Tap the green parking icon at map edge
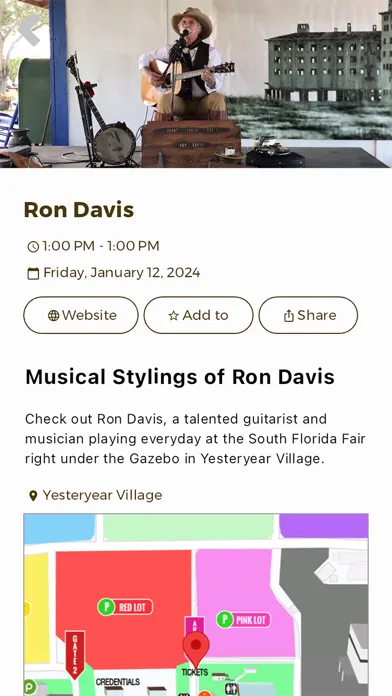The width and height of the screenshot is (392, 696). [x=29, y=687]
